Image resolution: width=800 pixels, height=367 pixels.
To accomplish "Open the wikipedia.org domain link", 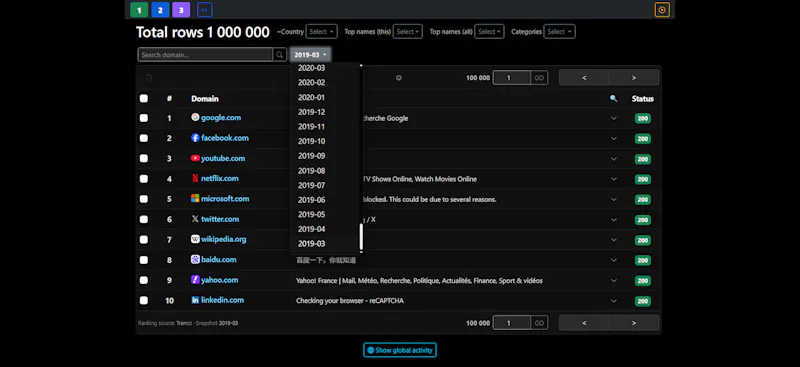I will pos(223,239).
